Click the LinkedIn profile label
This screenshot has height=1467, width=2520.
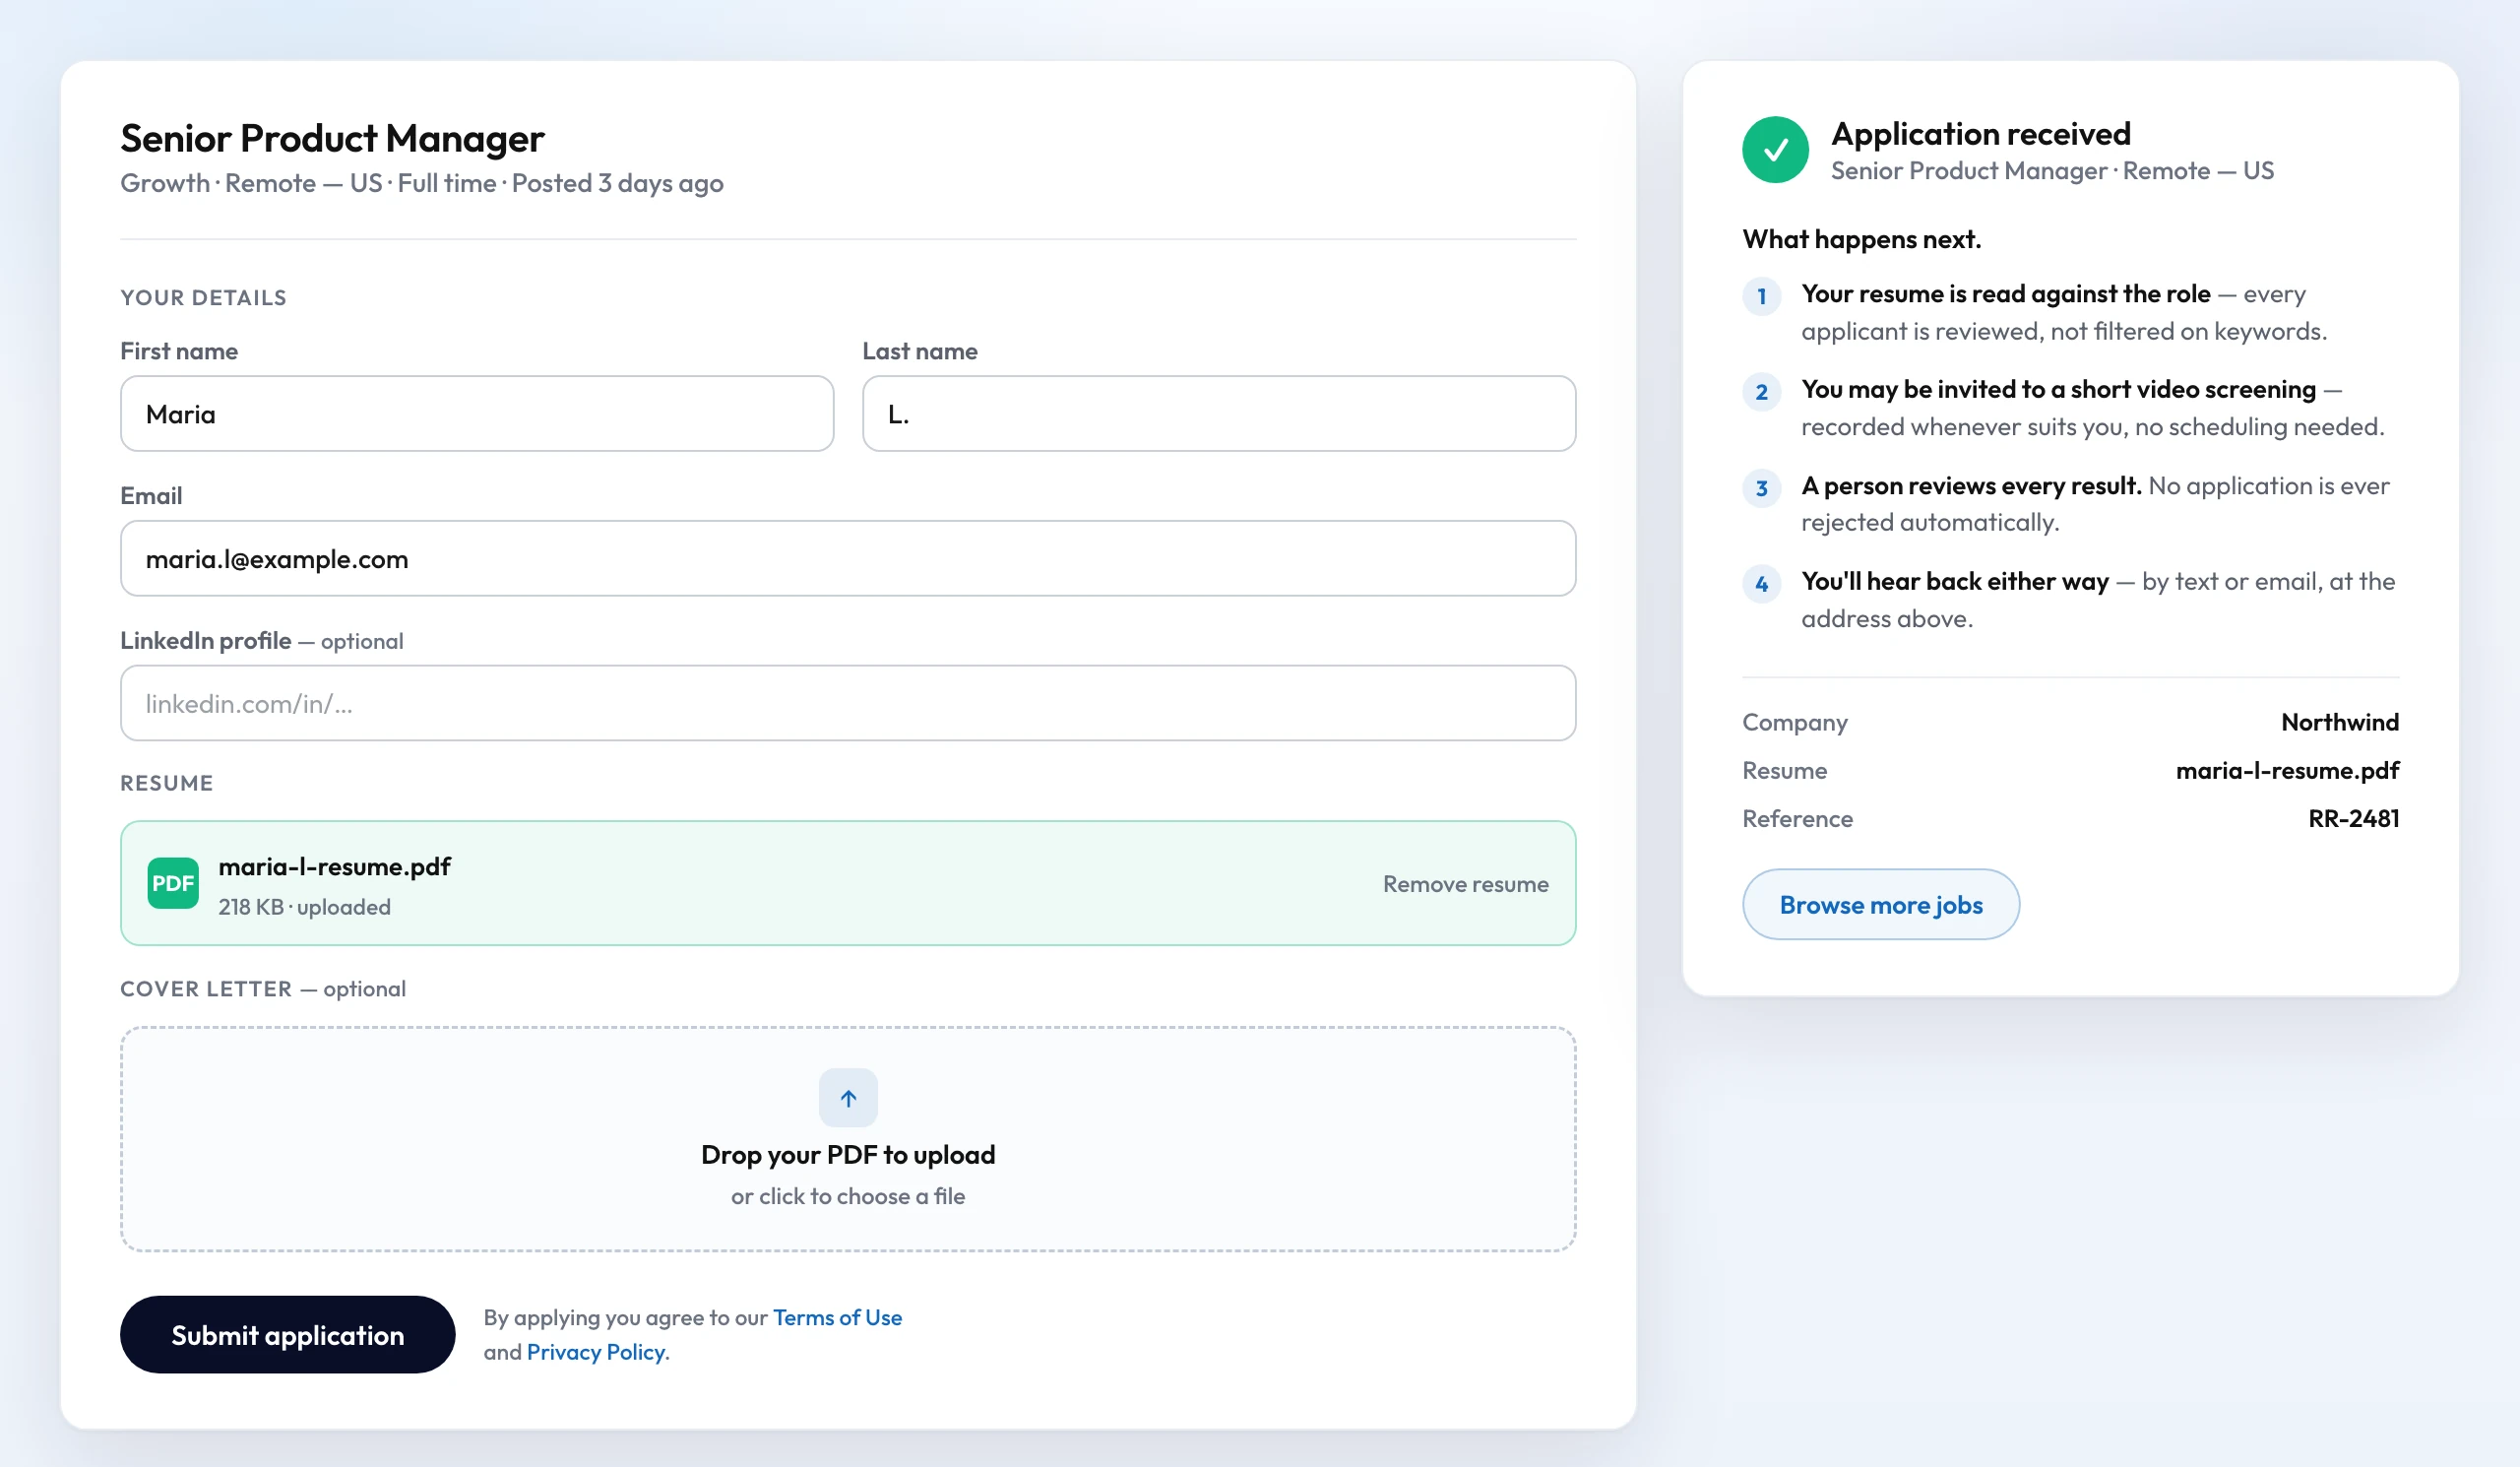[206, 641]
